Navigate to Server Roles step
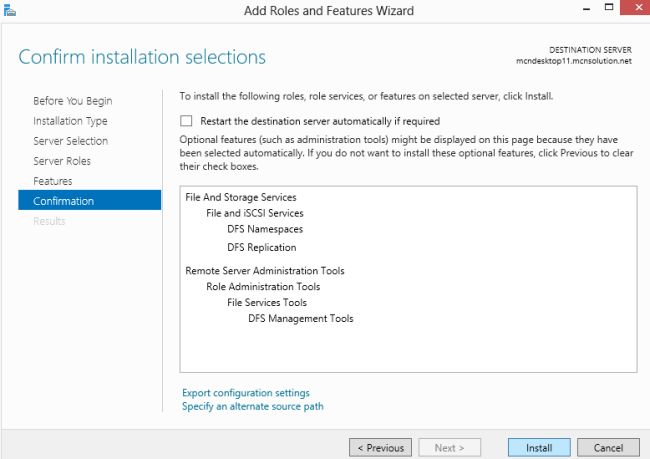The image size is (650, 459). click(x=62, y=161)
